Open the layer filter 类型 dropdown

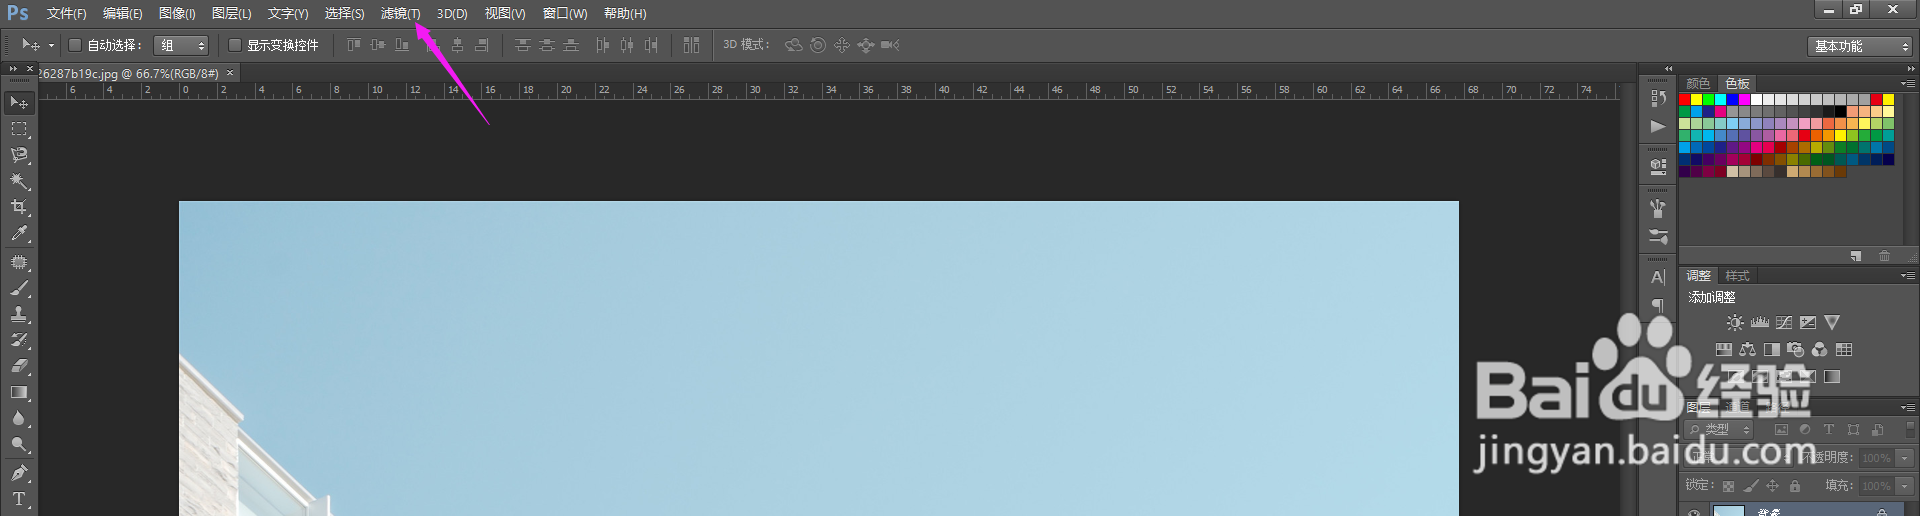1720,429
